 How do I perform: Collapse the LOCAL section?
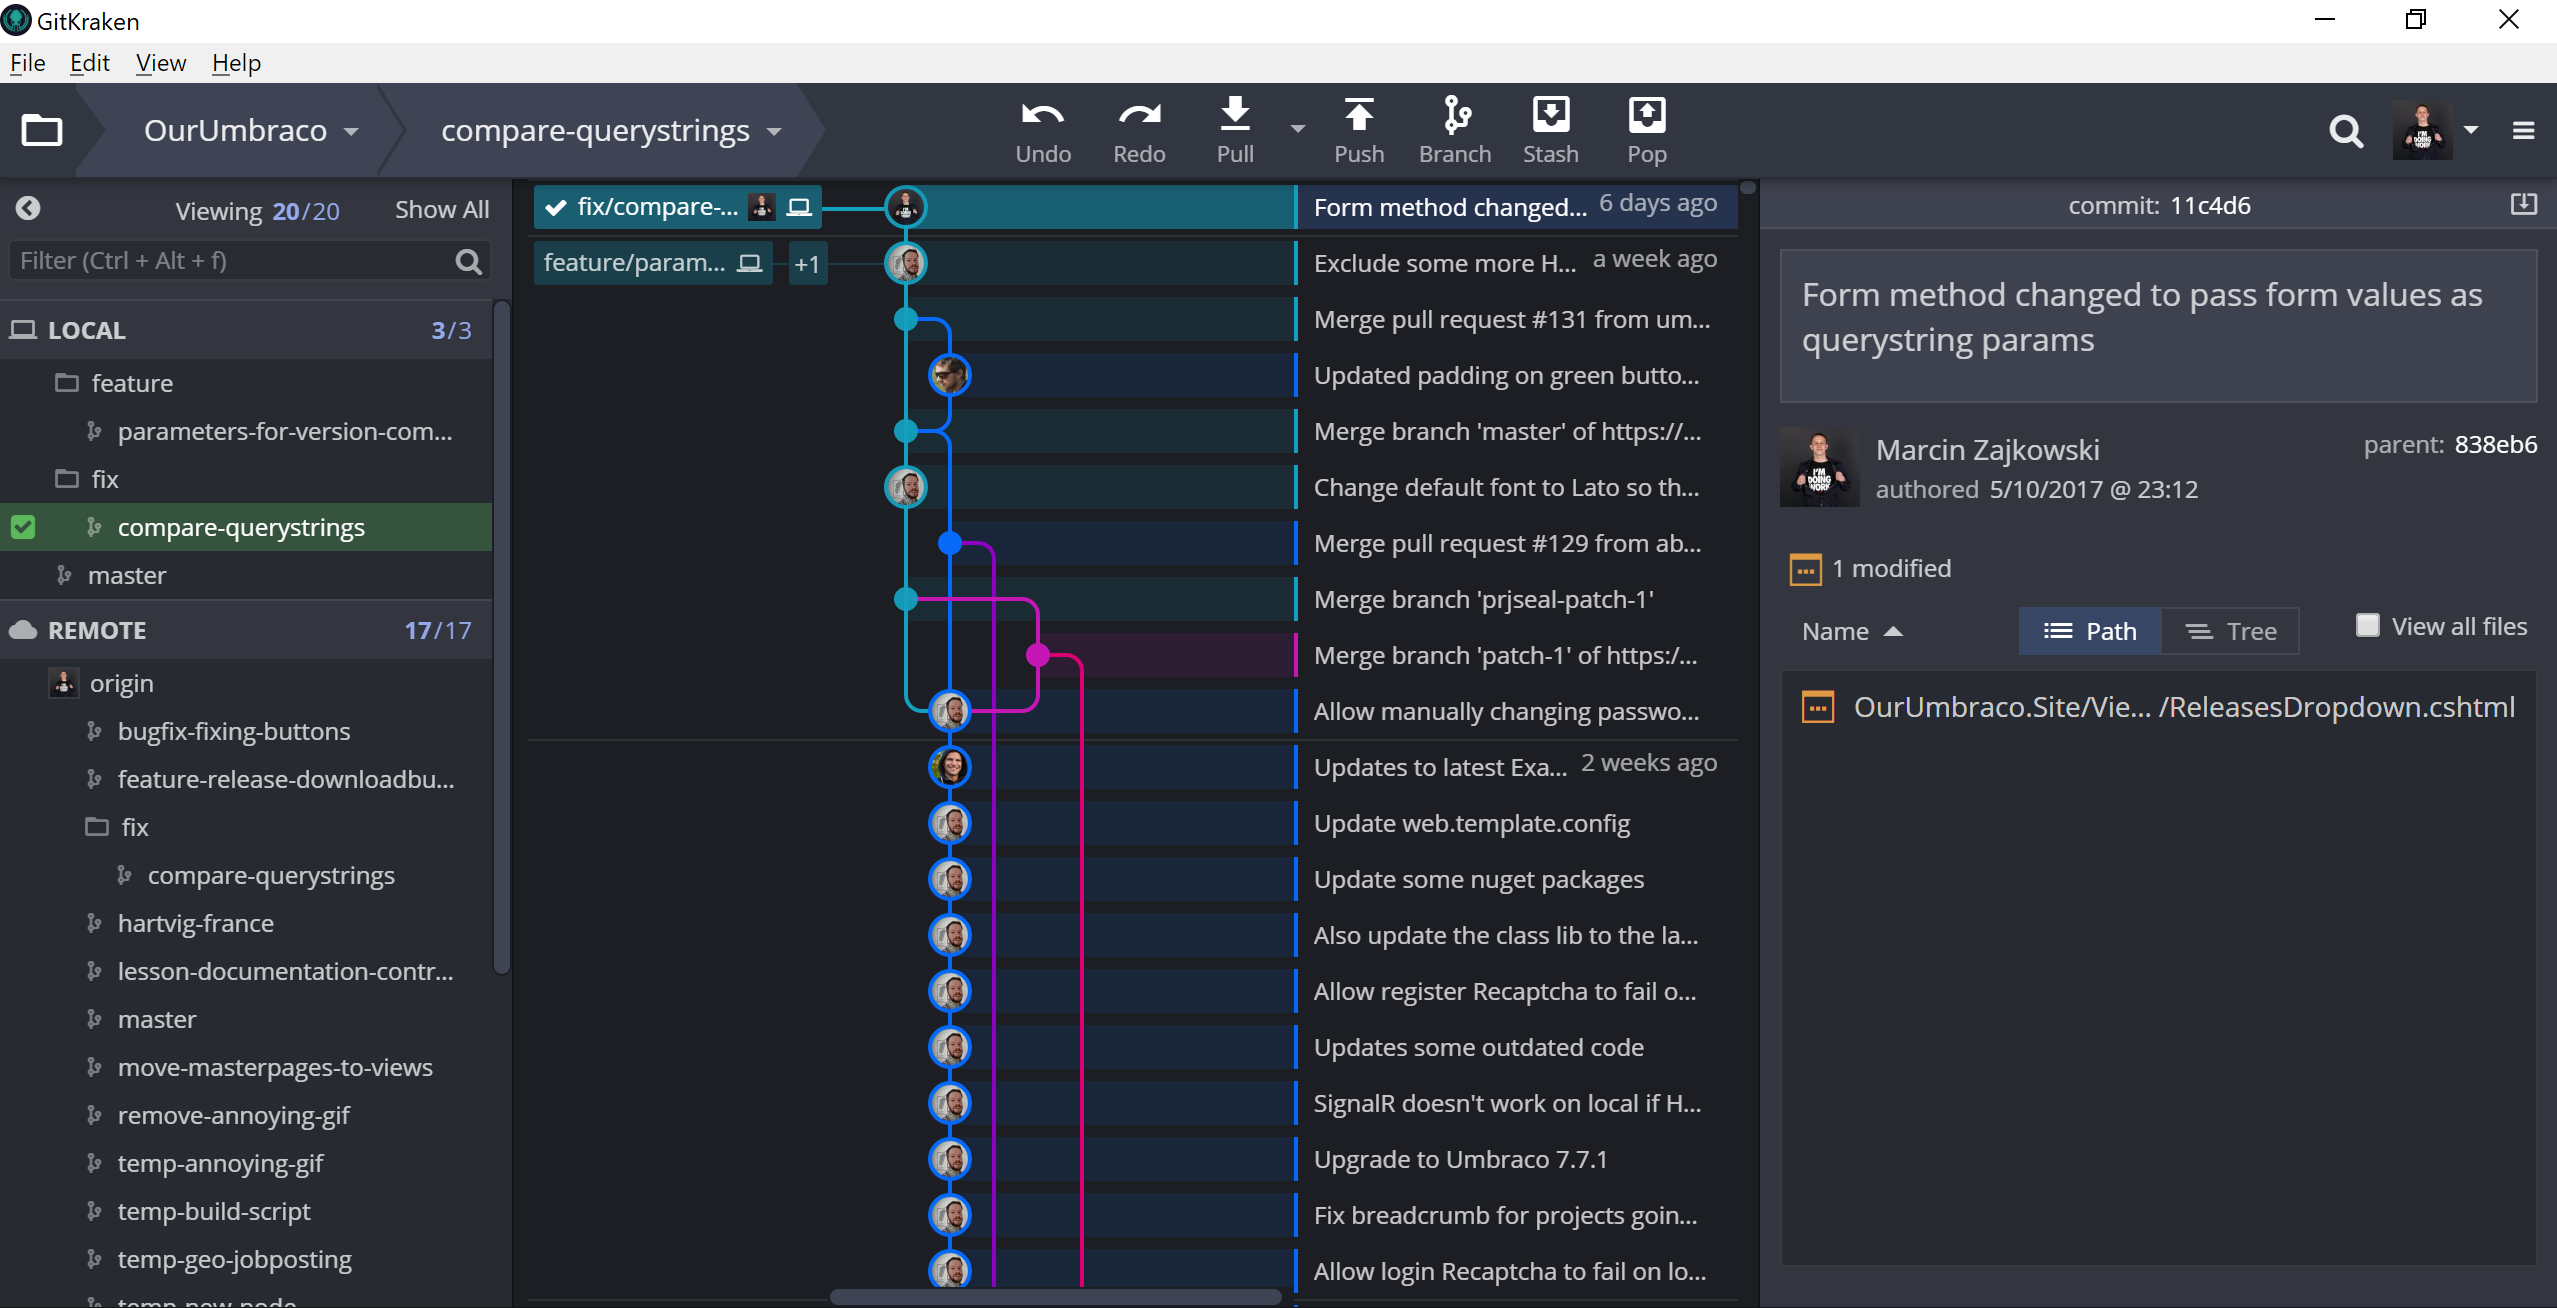[245, 330]
